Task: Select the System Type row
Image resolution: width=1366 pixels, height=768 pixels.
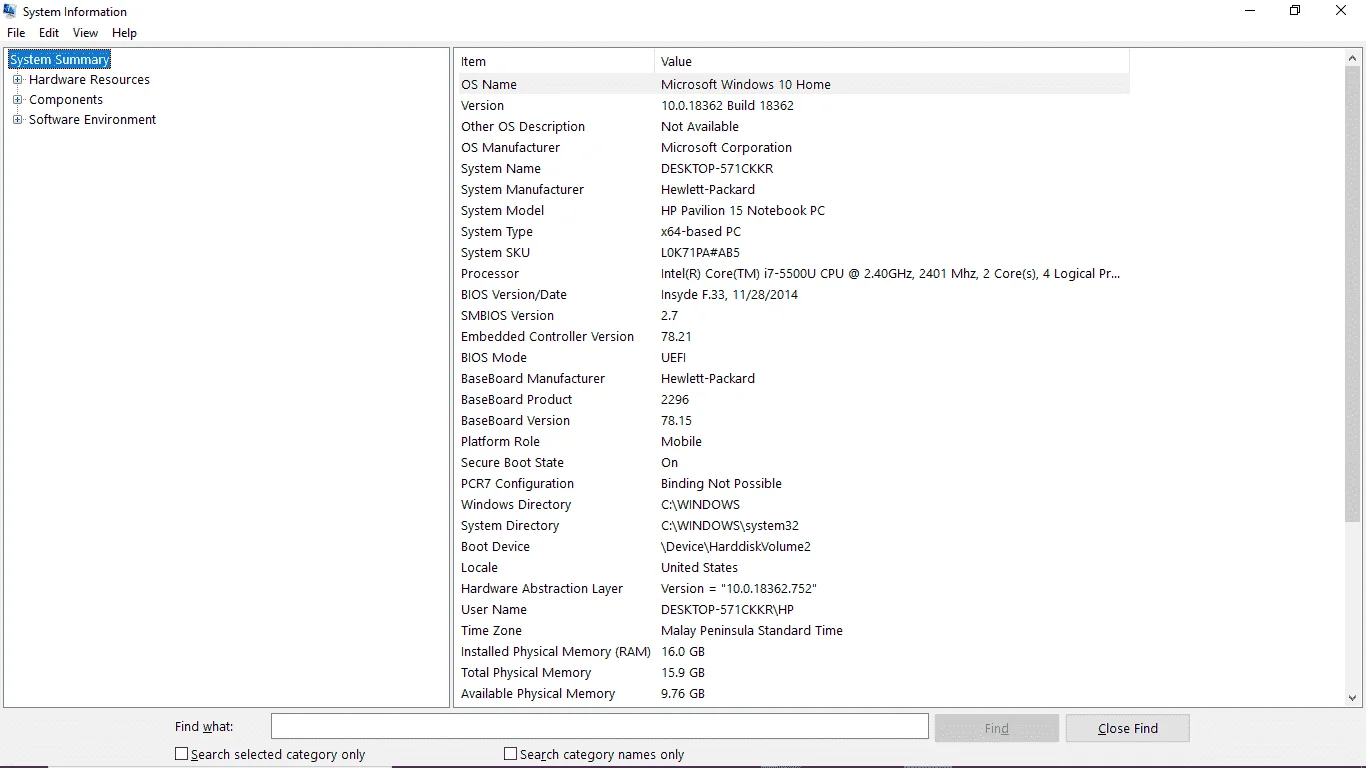Action: click(x=794, y=232)
